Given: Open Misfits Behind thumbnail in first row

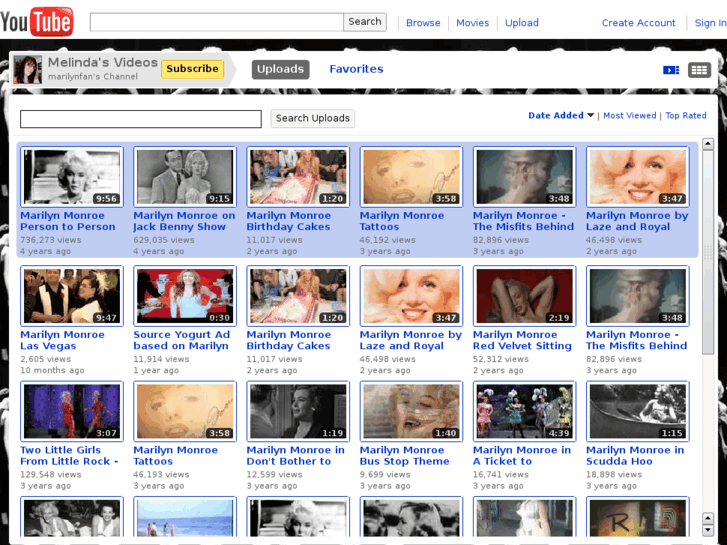Looking at the screenshot, I should [x=524, y=176].
